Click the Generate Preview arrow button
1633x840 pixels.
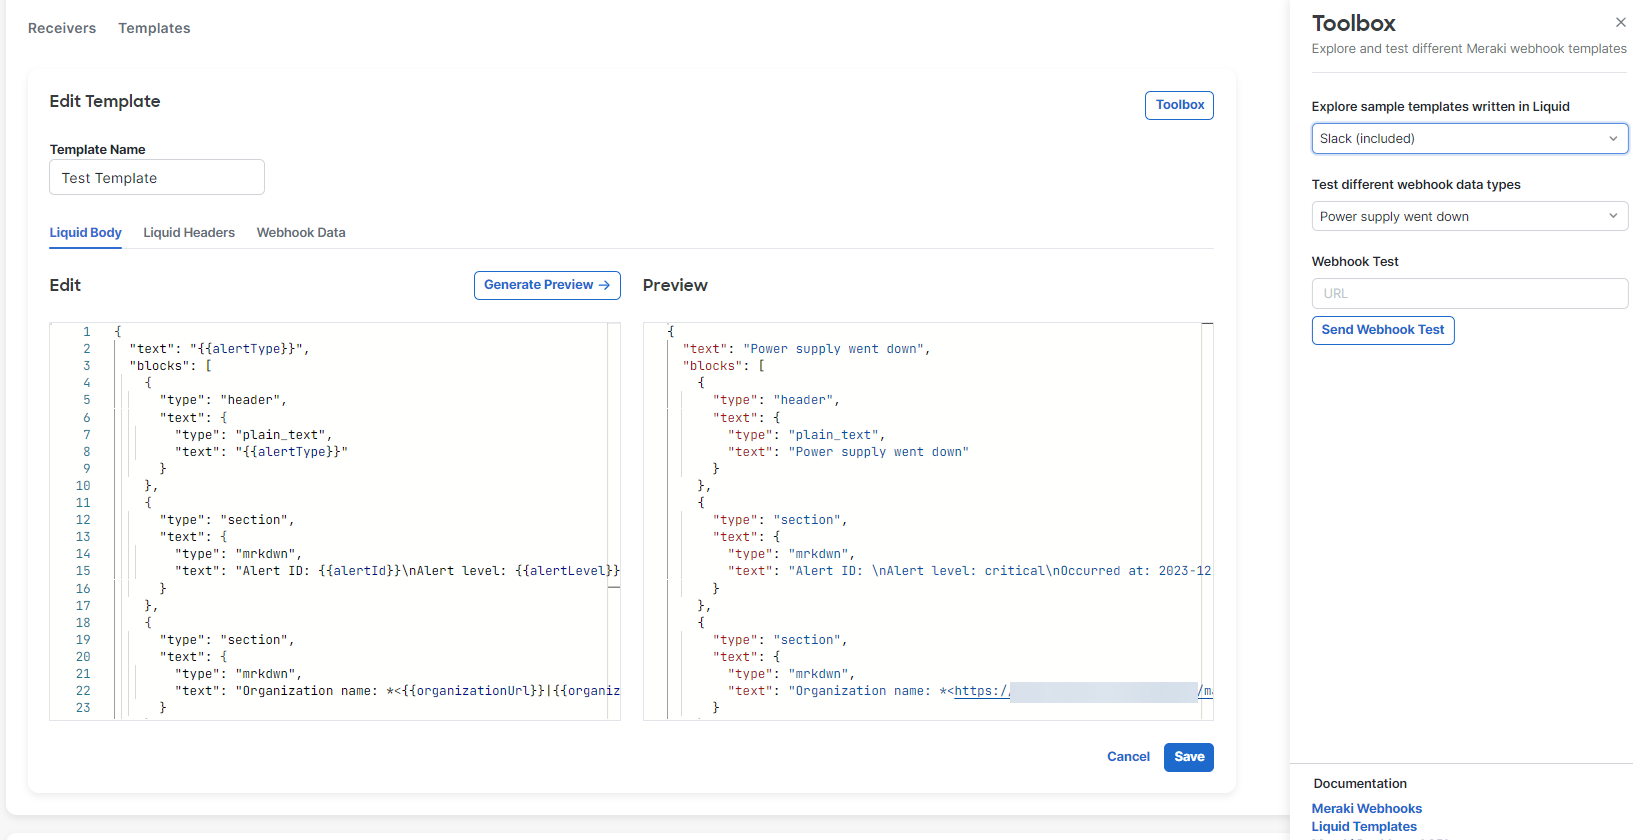click(546, 285)
